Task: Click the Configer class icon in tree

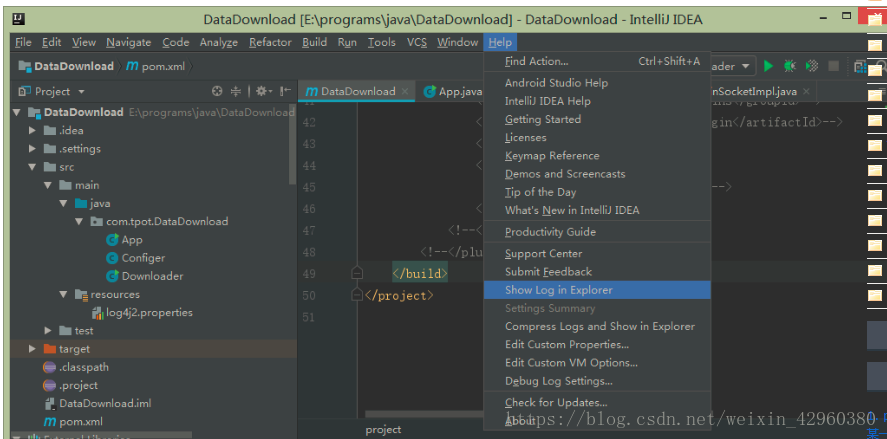Action: tap(113, 258)
